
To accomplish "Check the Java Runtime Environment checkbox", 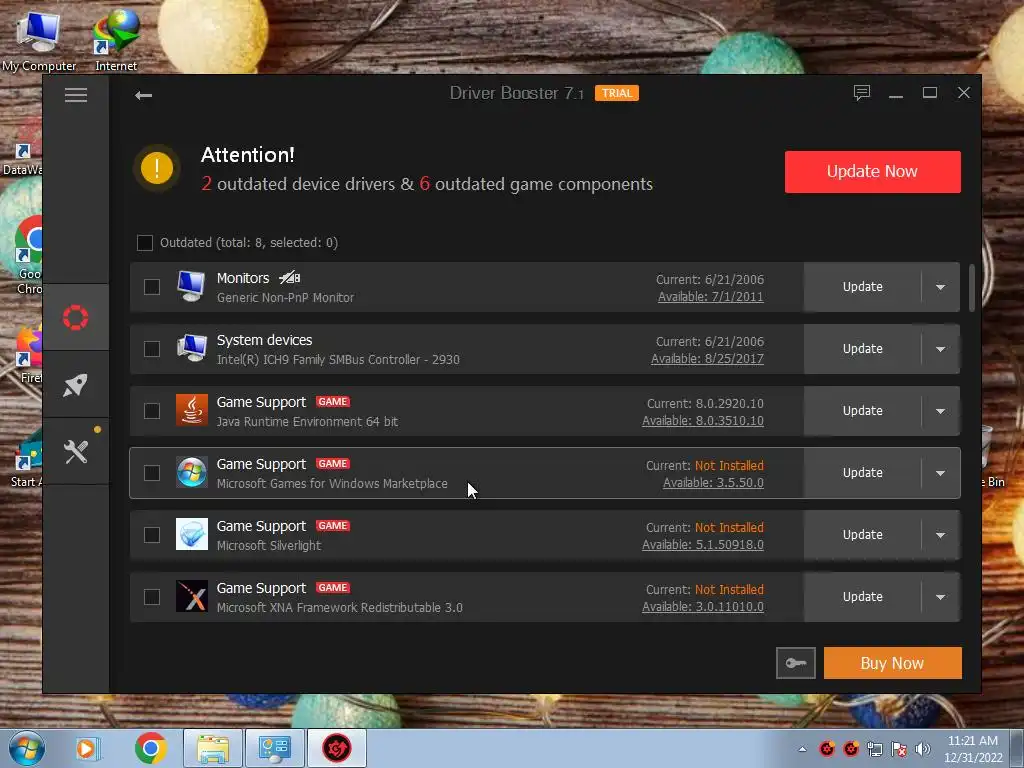I will pyautogui.click(x=152, y=411).
